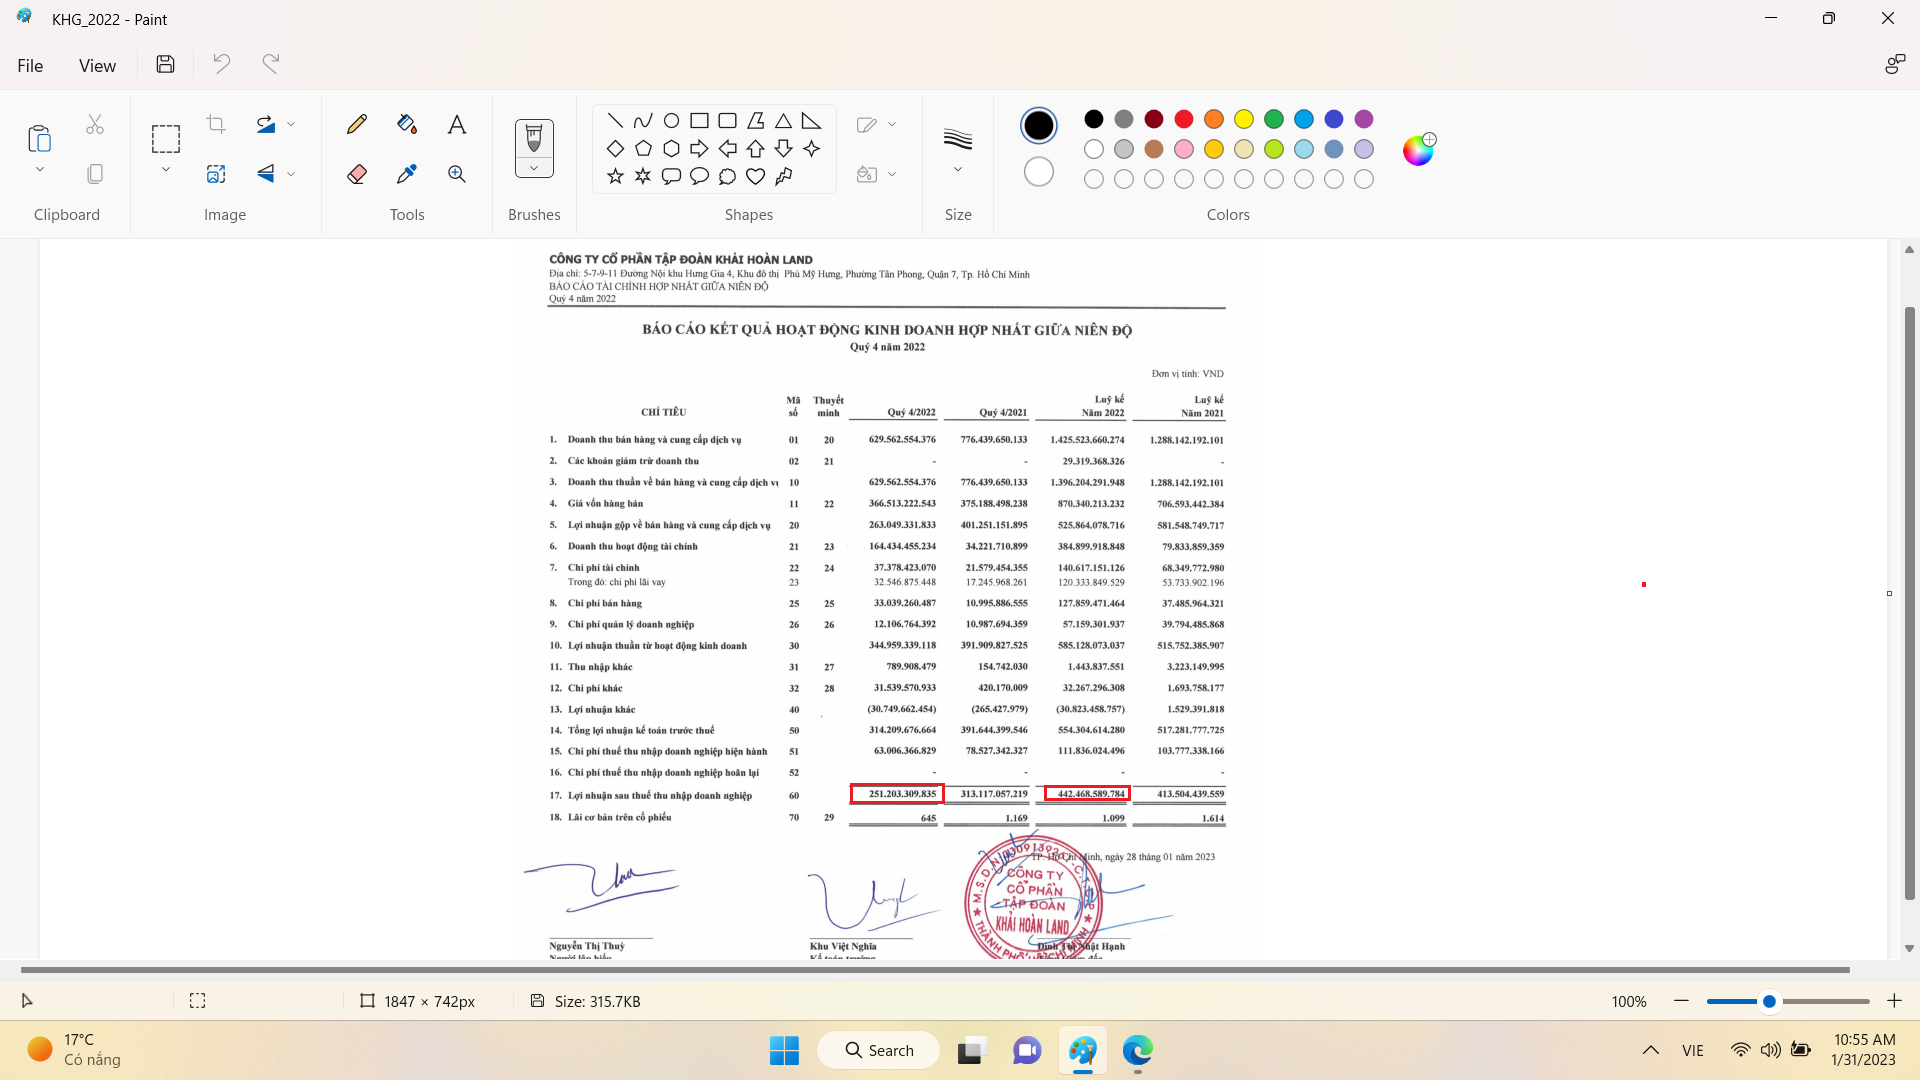Choose the Curve shape

pyautogui.click(x=643, y=121)
